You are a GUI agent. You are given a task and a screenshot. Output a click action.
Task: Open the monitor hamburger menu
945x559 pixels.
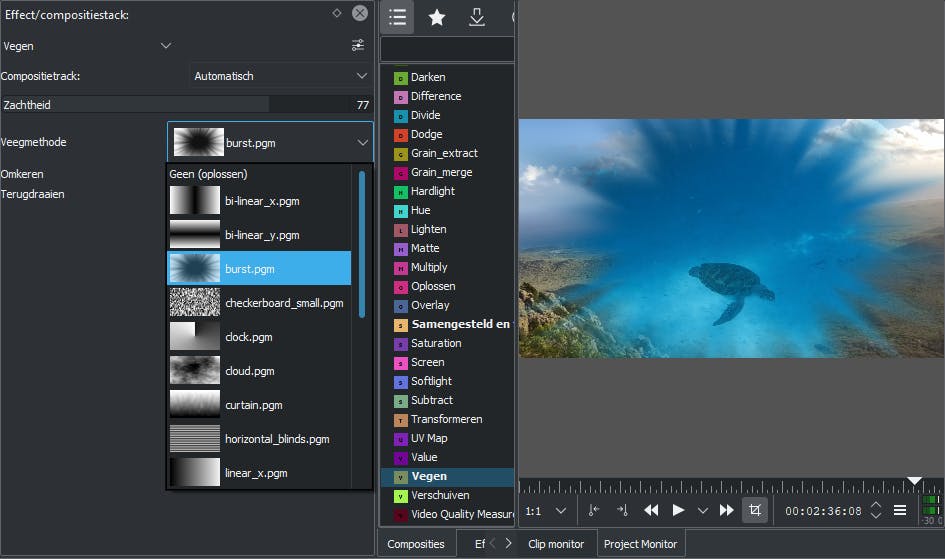coord(900,510)
